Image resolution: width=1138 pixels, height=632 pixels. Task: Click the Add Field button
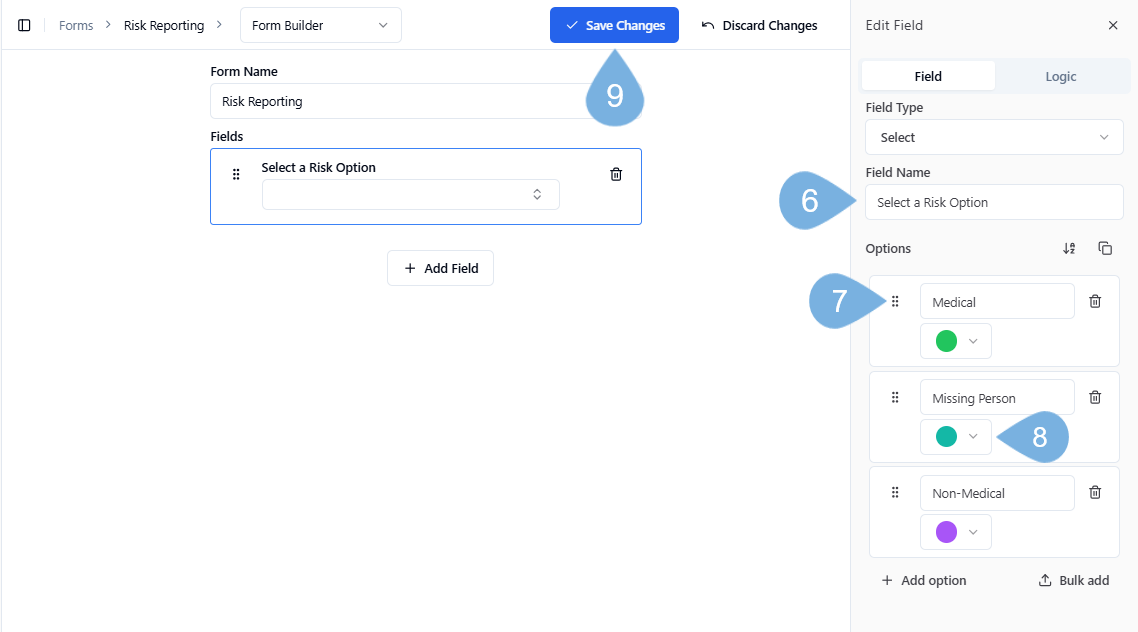point(440,268)
